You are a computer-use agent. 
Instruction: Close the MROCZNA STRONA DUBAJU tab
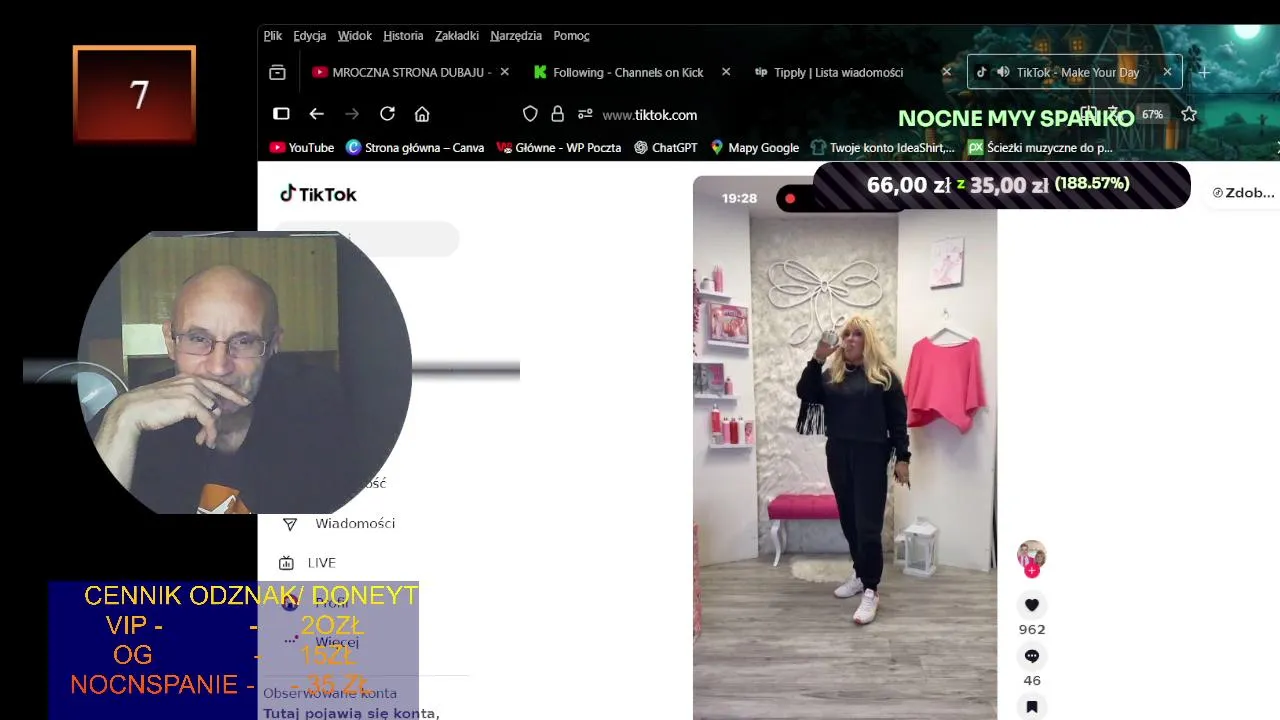[x=505, y=72]
